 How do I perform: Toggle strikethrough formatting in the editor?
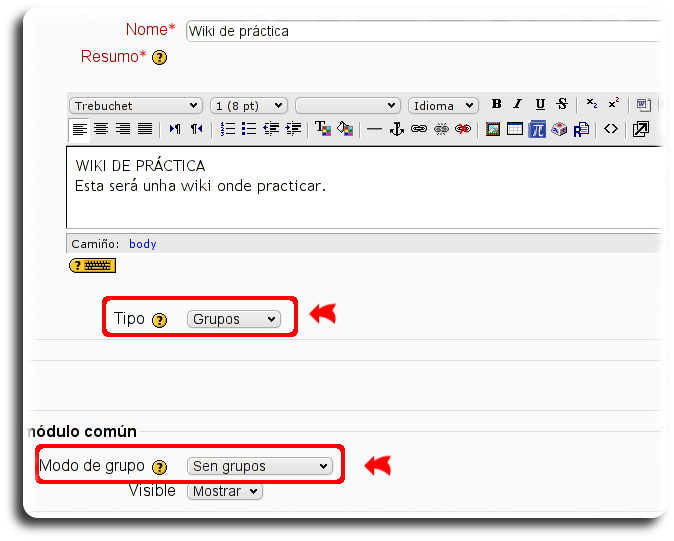click(562, 104)
